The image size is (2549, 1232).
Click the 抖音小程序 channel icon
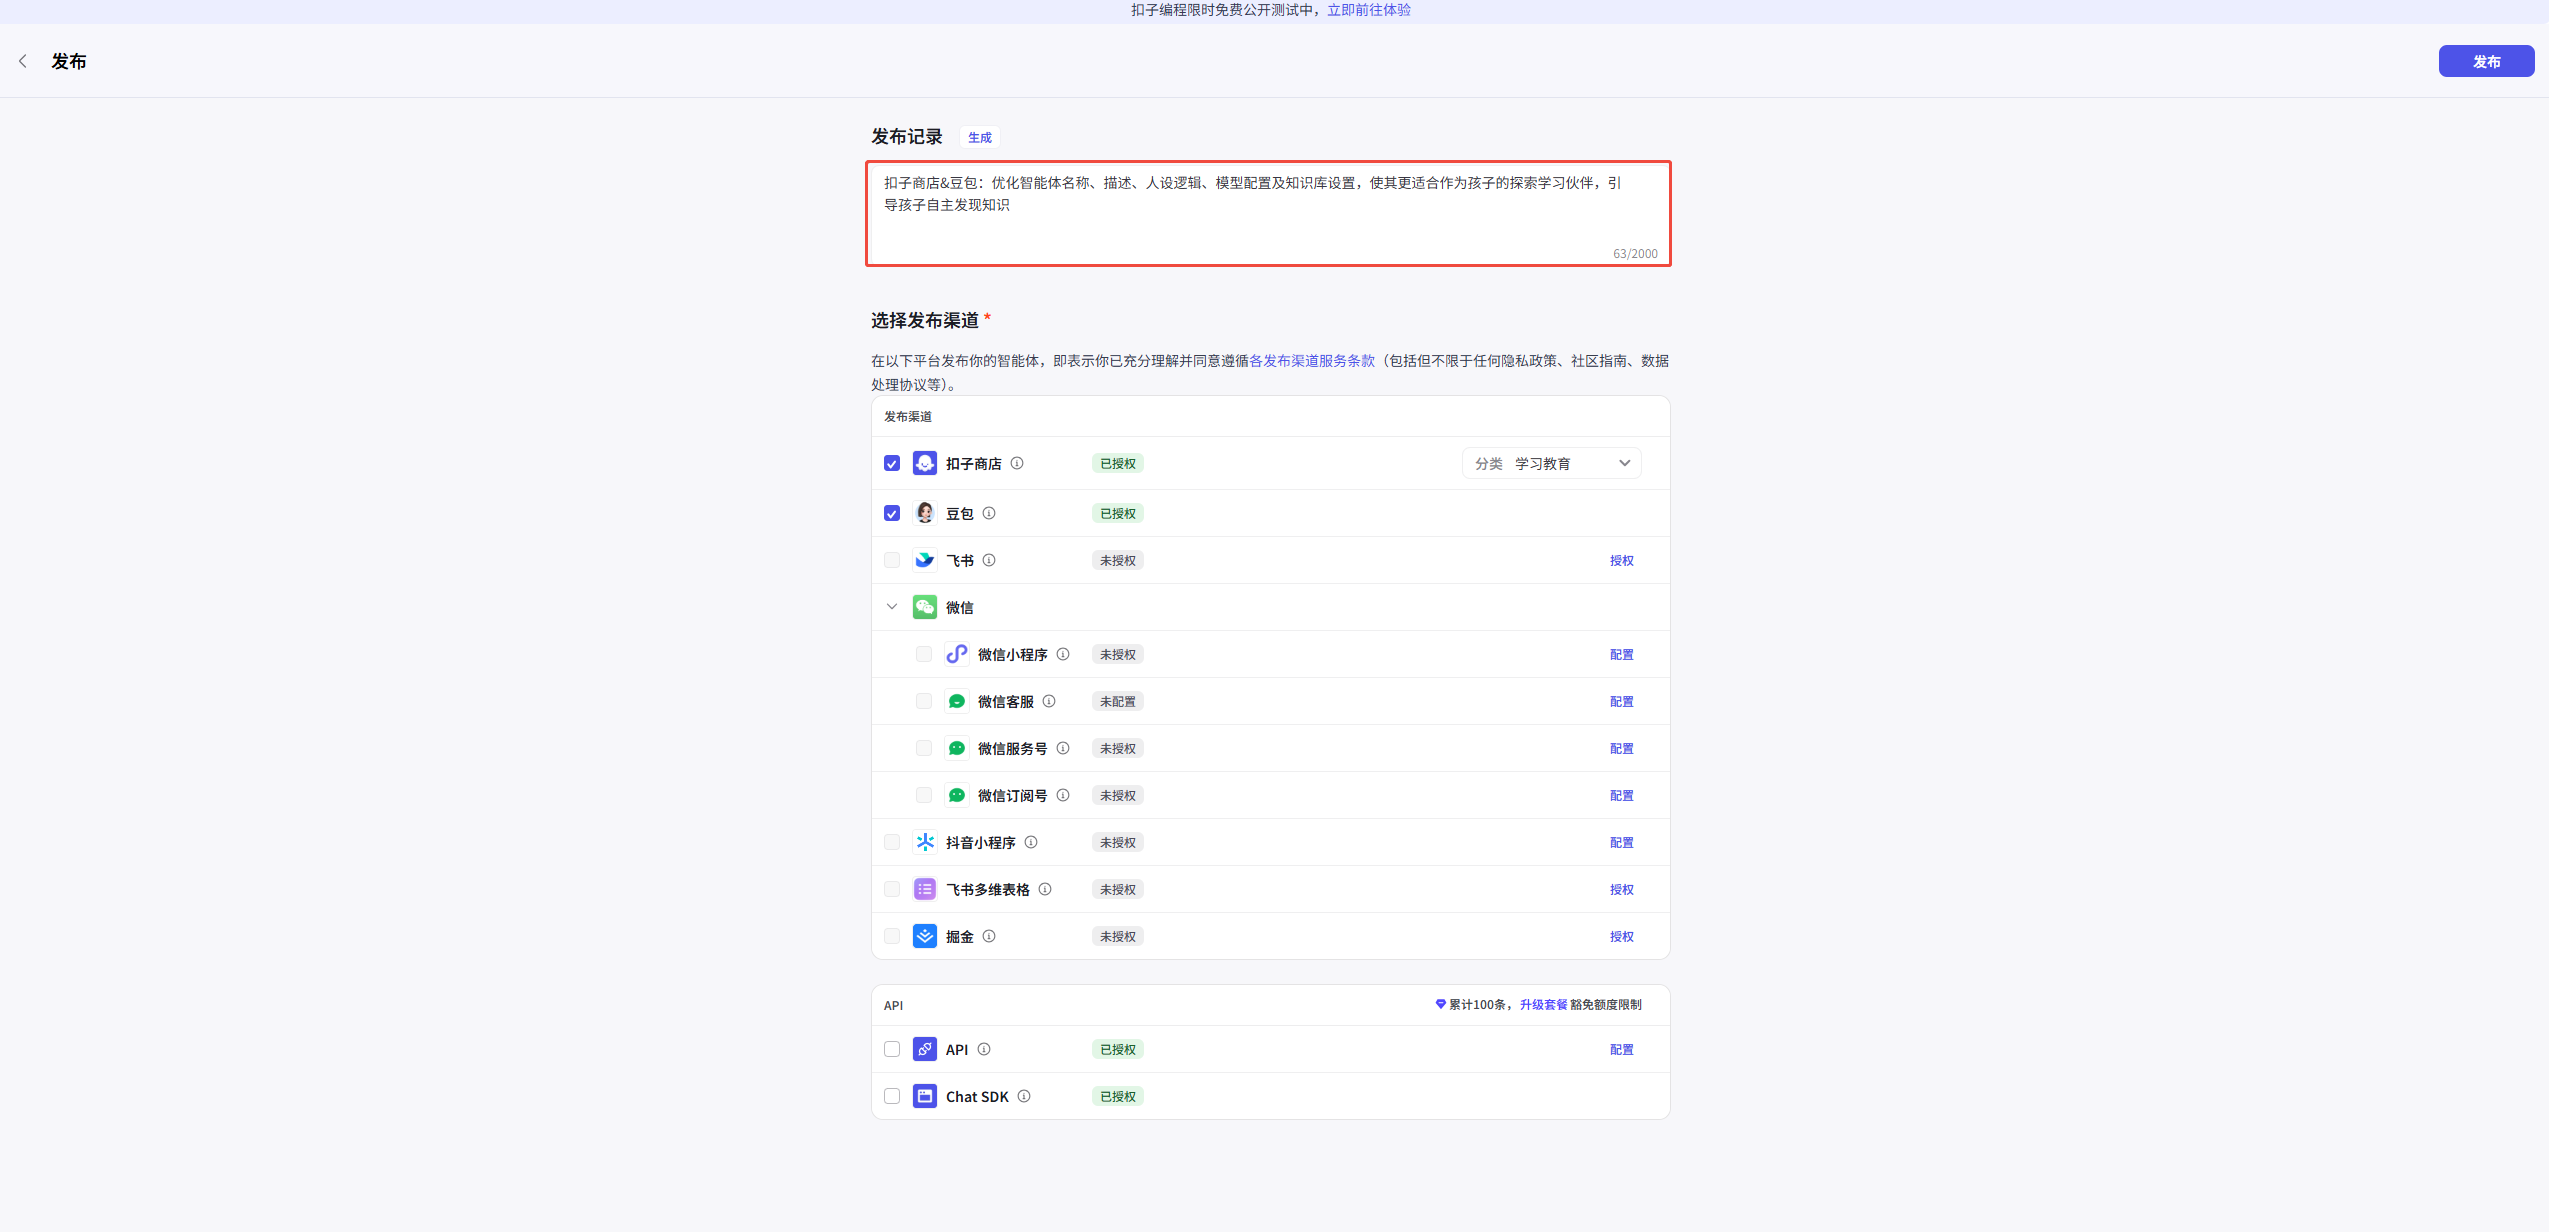pyautogui.click(x=925, y=842)
